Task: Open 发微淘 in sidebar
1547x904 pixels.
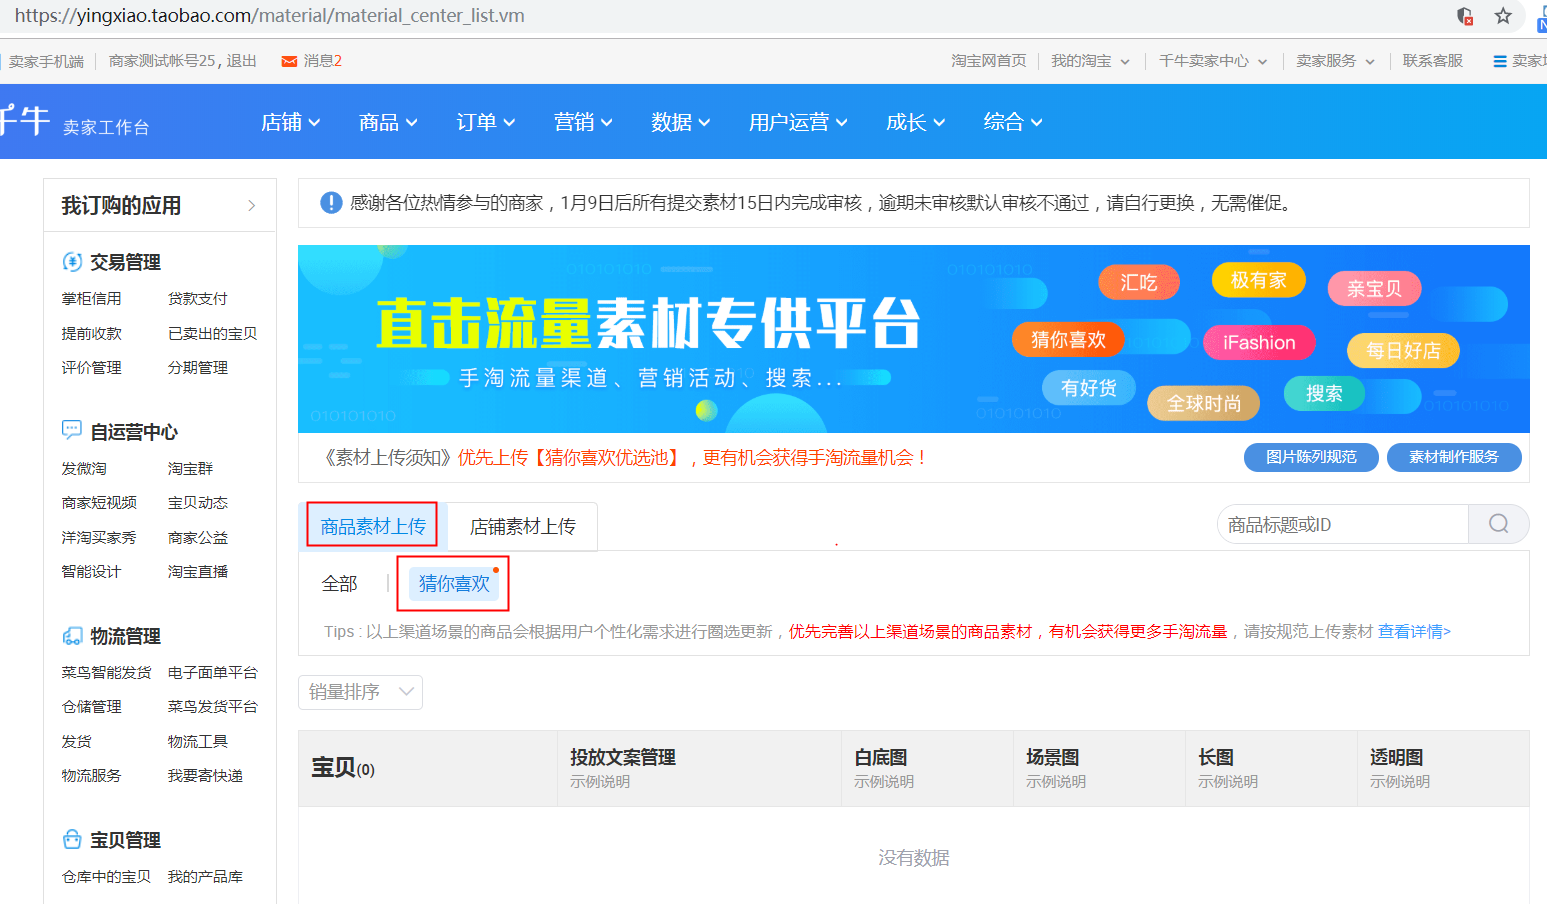Action: tap(84, 469)
